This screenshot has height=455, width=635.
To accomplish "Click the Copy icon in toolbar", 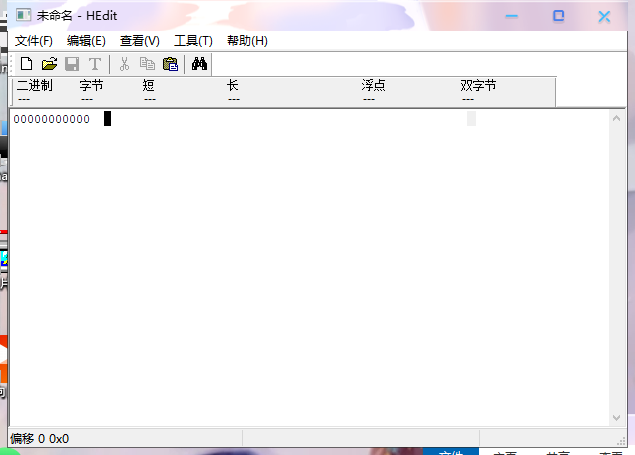I will tap(147, 64).
